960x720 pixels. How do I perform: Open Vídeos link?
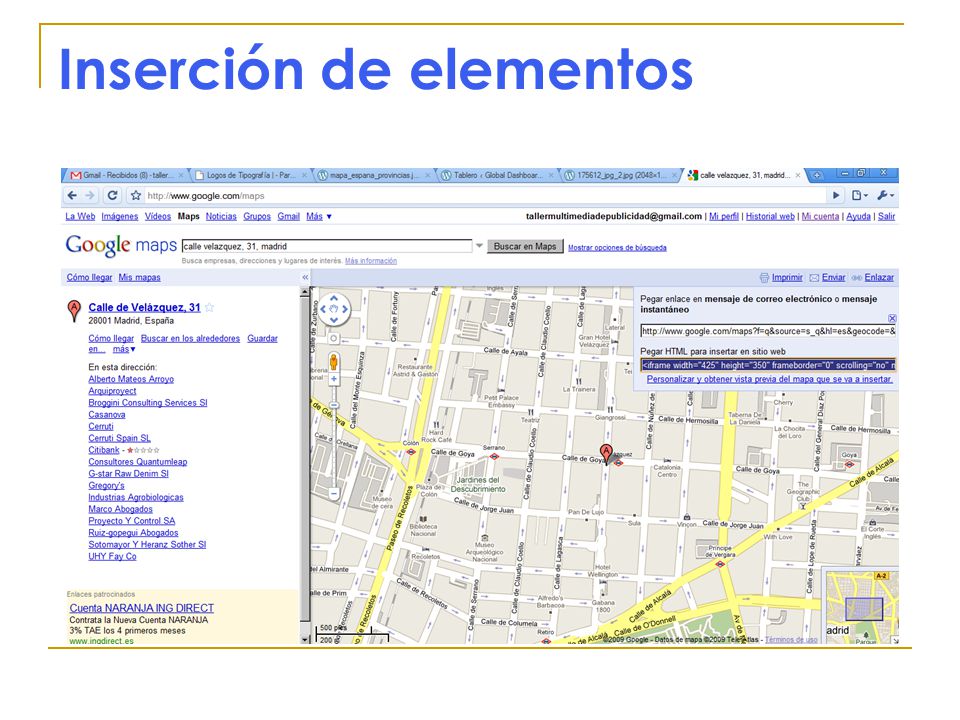click(158, 217)
